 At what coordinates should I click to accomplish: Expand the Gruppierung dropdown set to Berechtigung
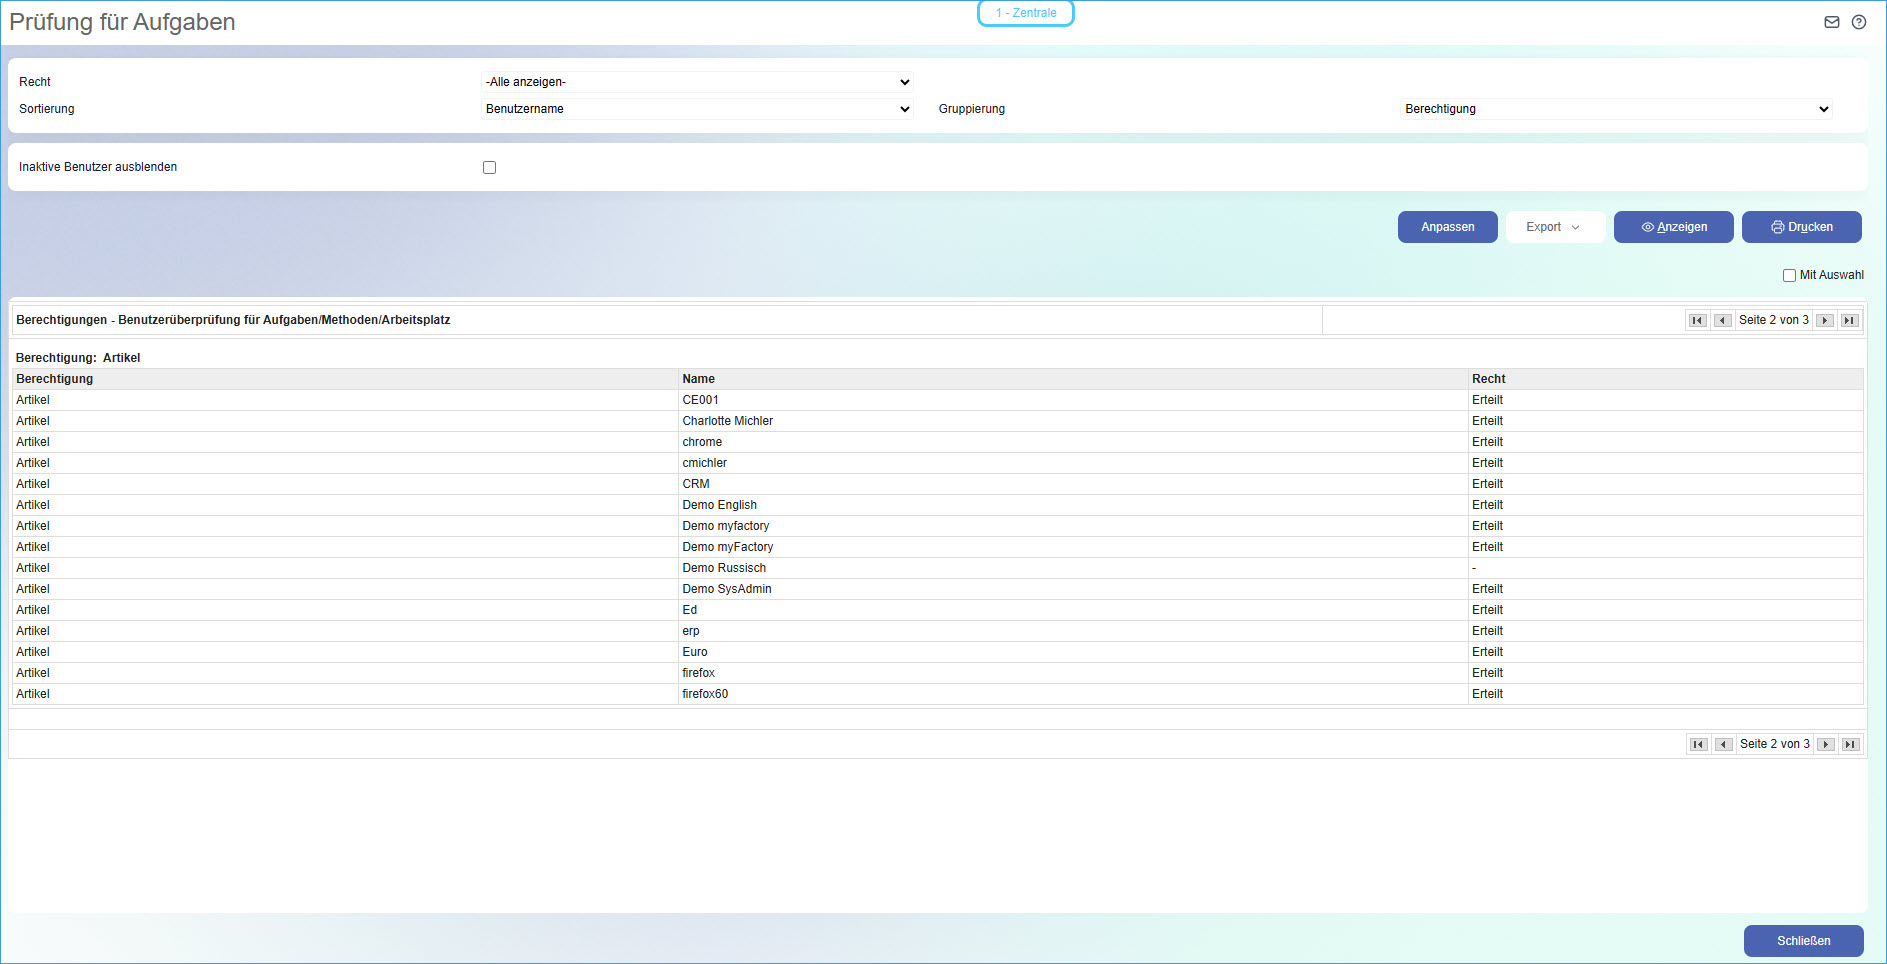coord(1616,109)
